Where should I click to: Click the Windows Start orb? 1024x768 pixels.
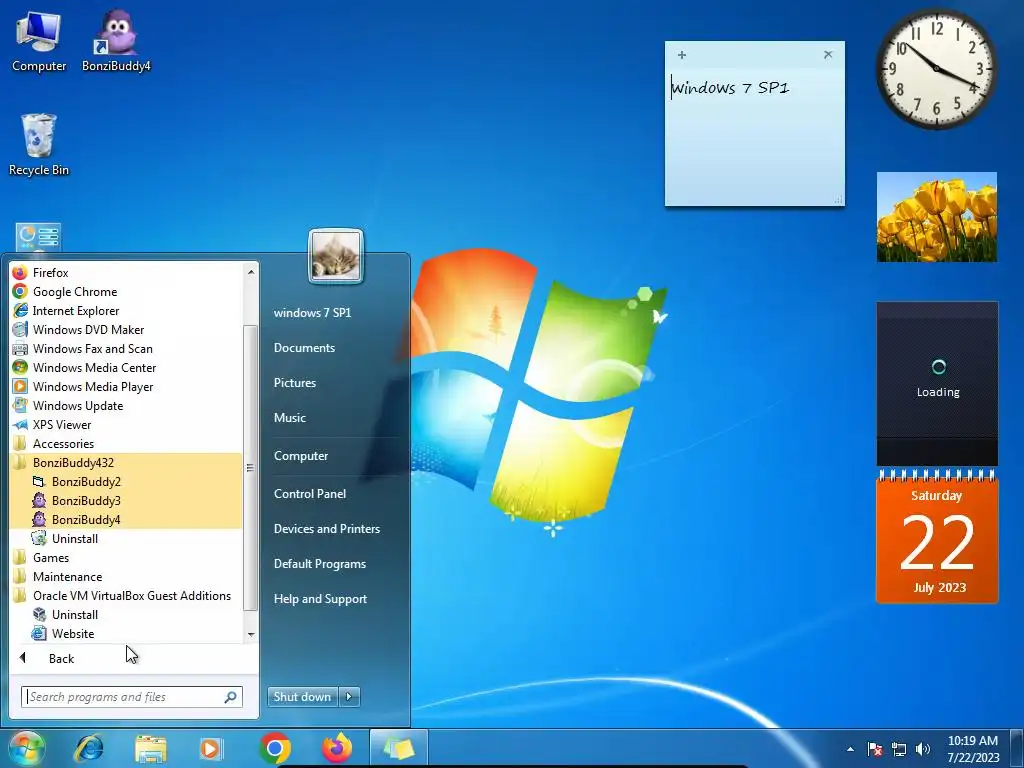[26, 748]
